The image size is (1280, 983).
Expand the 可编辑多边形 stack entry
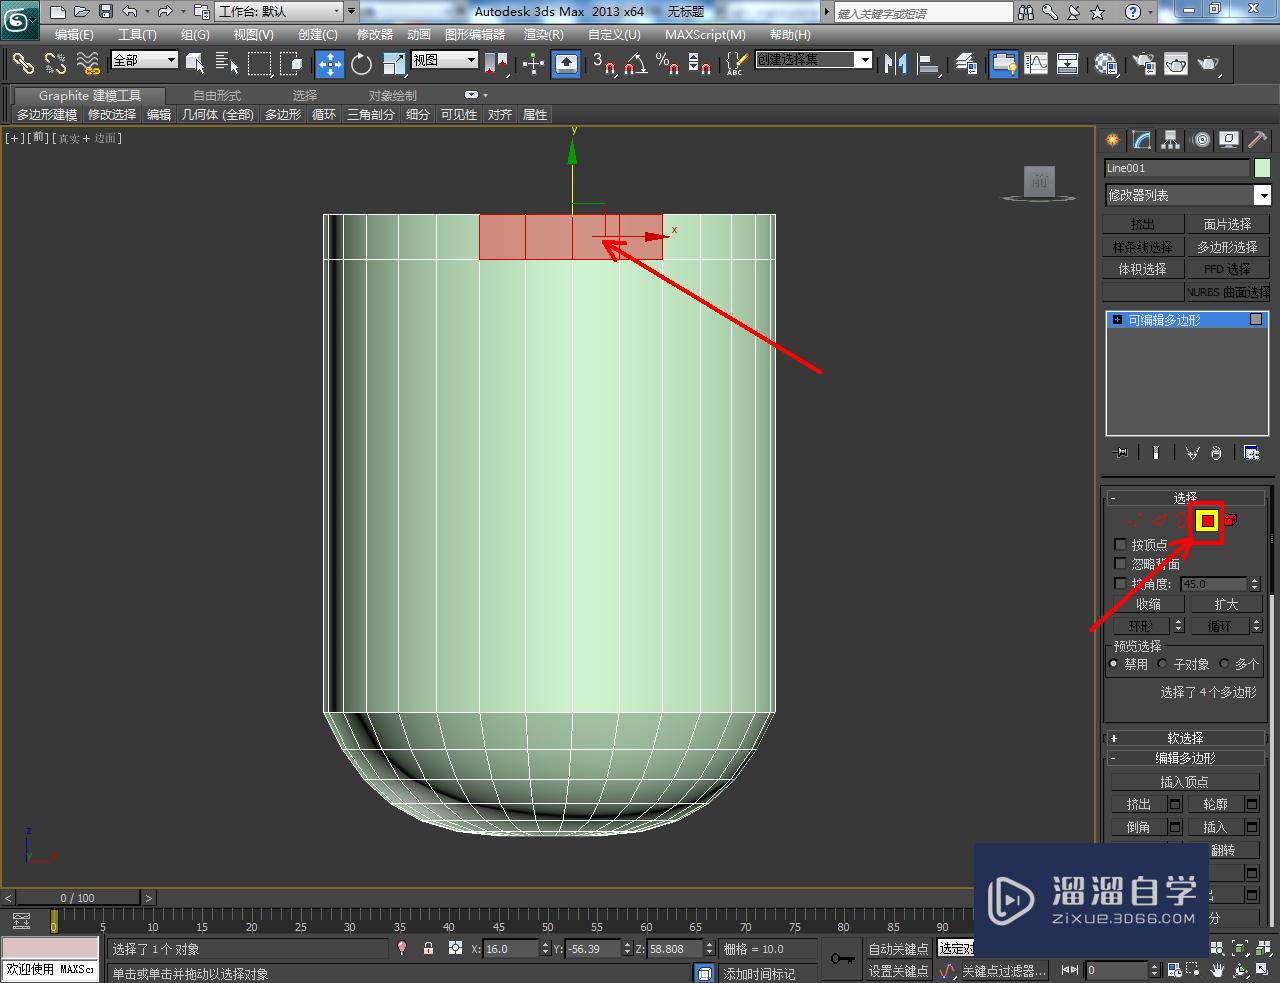click(x=1118, y=320)
